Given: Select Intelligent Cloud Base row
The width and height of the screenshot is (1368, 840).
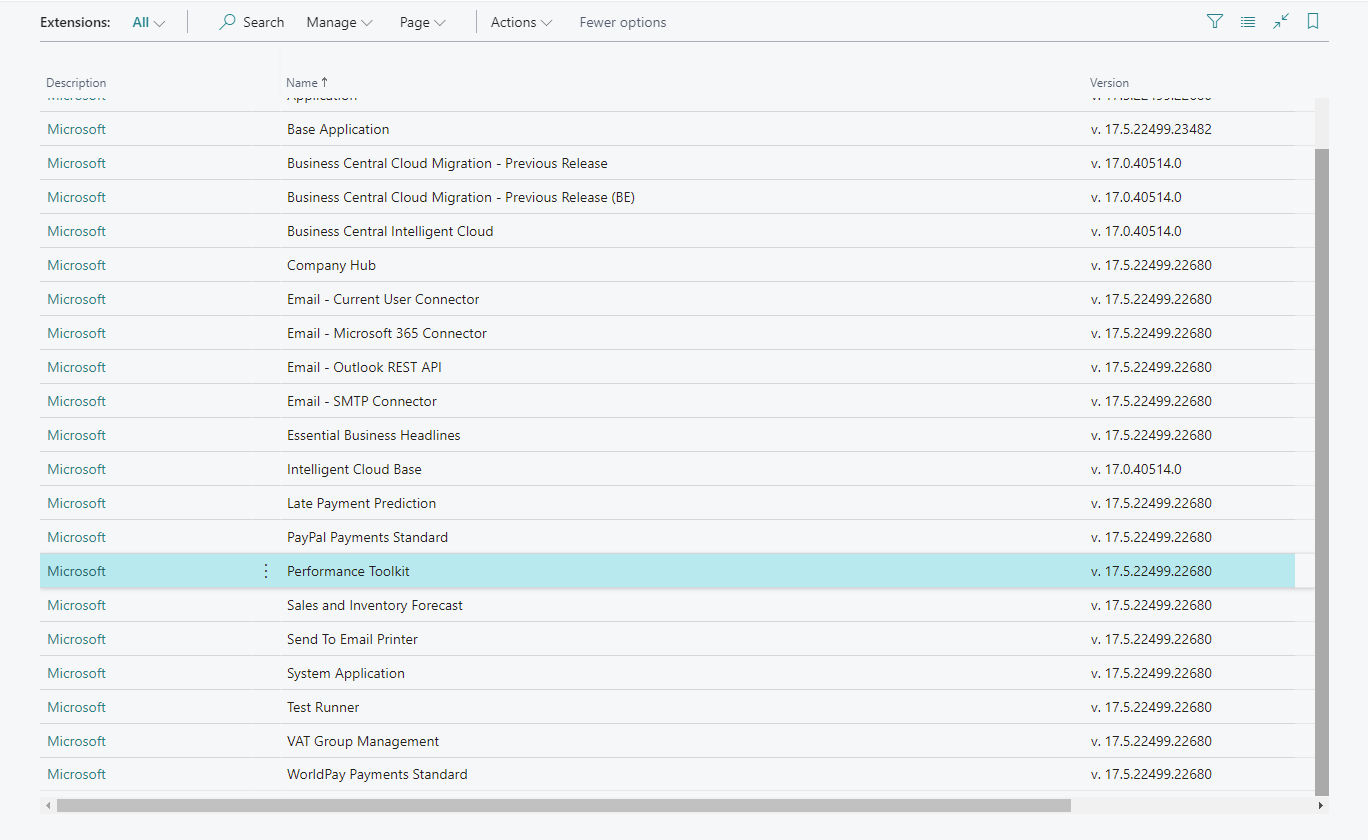Looking at the screenshot, I should [x=667, y=469].
